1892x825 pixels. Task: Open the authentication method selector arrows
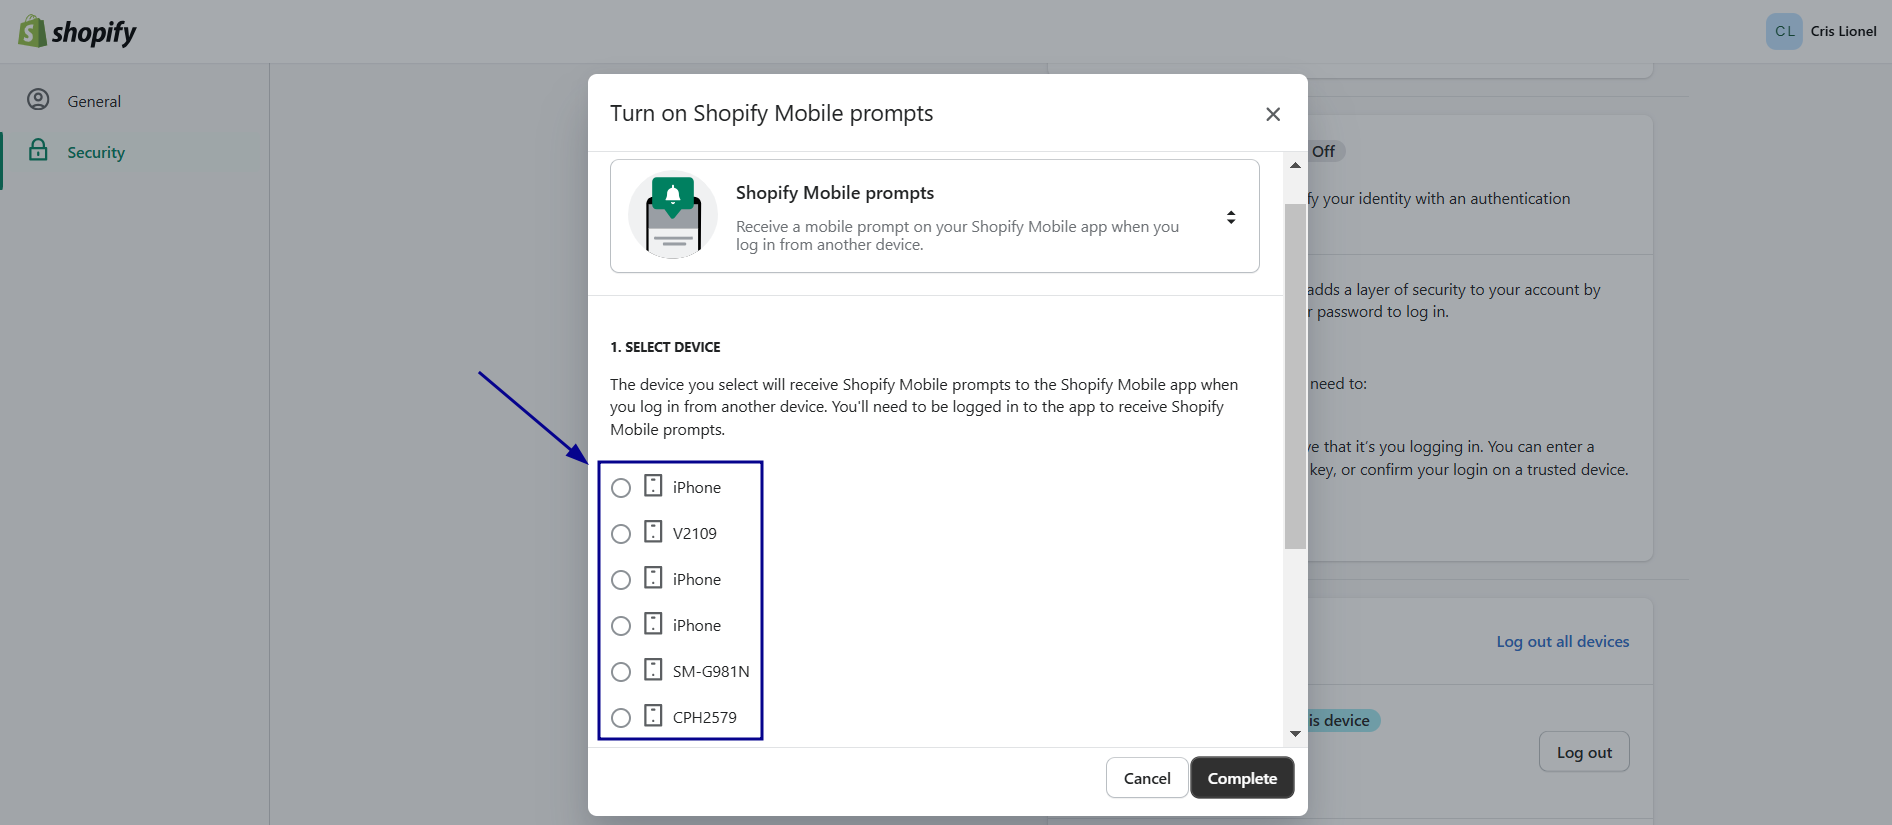point(1231,217)
